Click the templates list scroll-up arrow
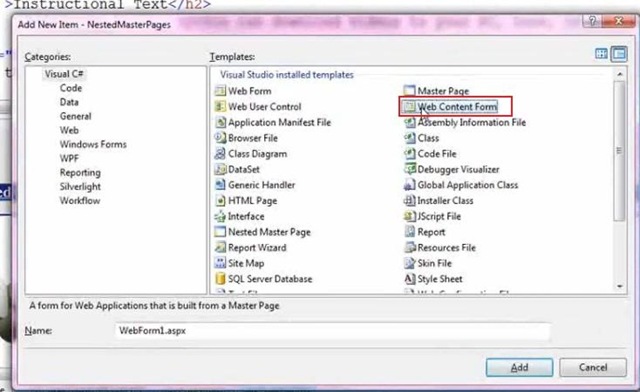Image resolution: width=640 pixels, height=392 pixels. point(620,74)
